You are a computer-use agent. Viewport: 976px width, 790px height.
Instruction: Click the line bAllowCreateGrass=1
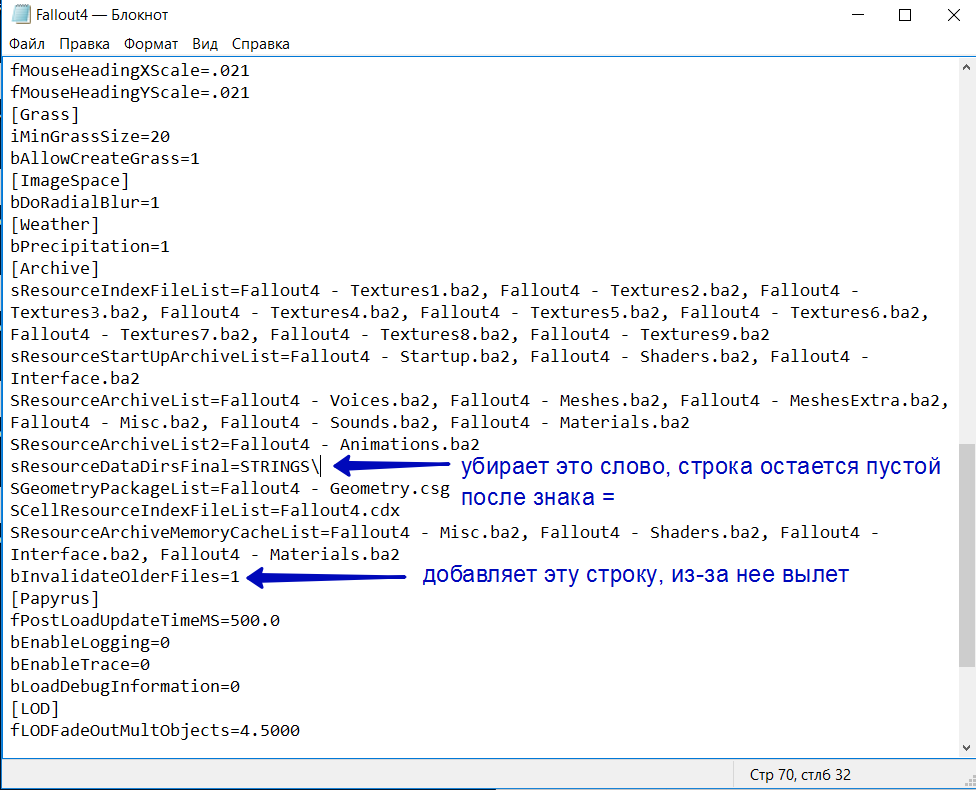[x=105, y=159]
